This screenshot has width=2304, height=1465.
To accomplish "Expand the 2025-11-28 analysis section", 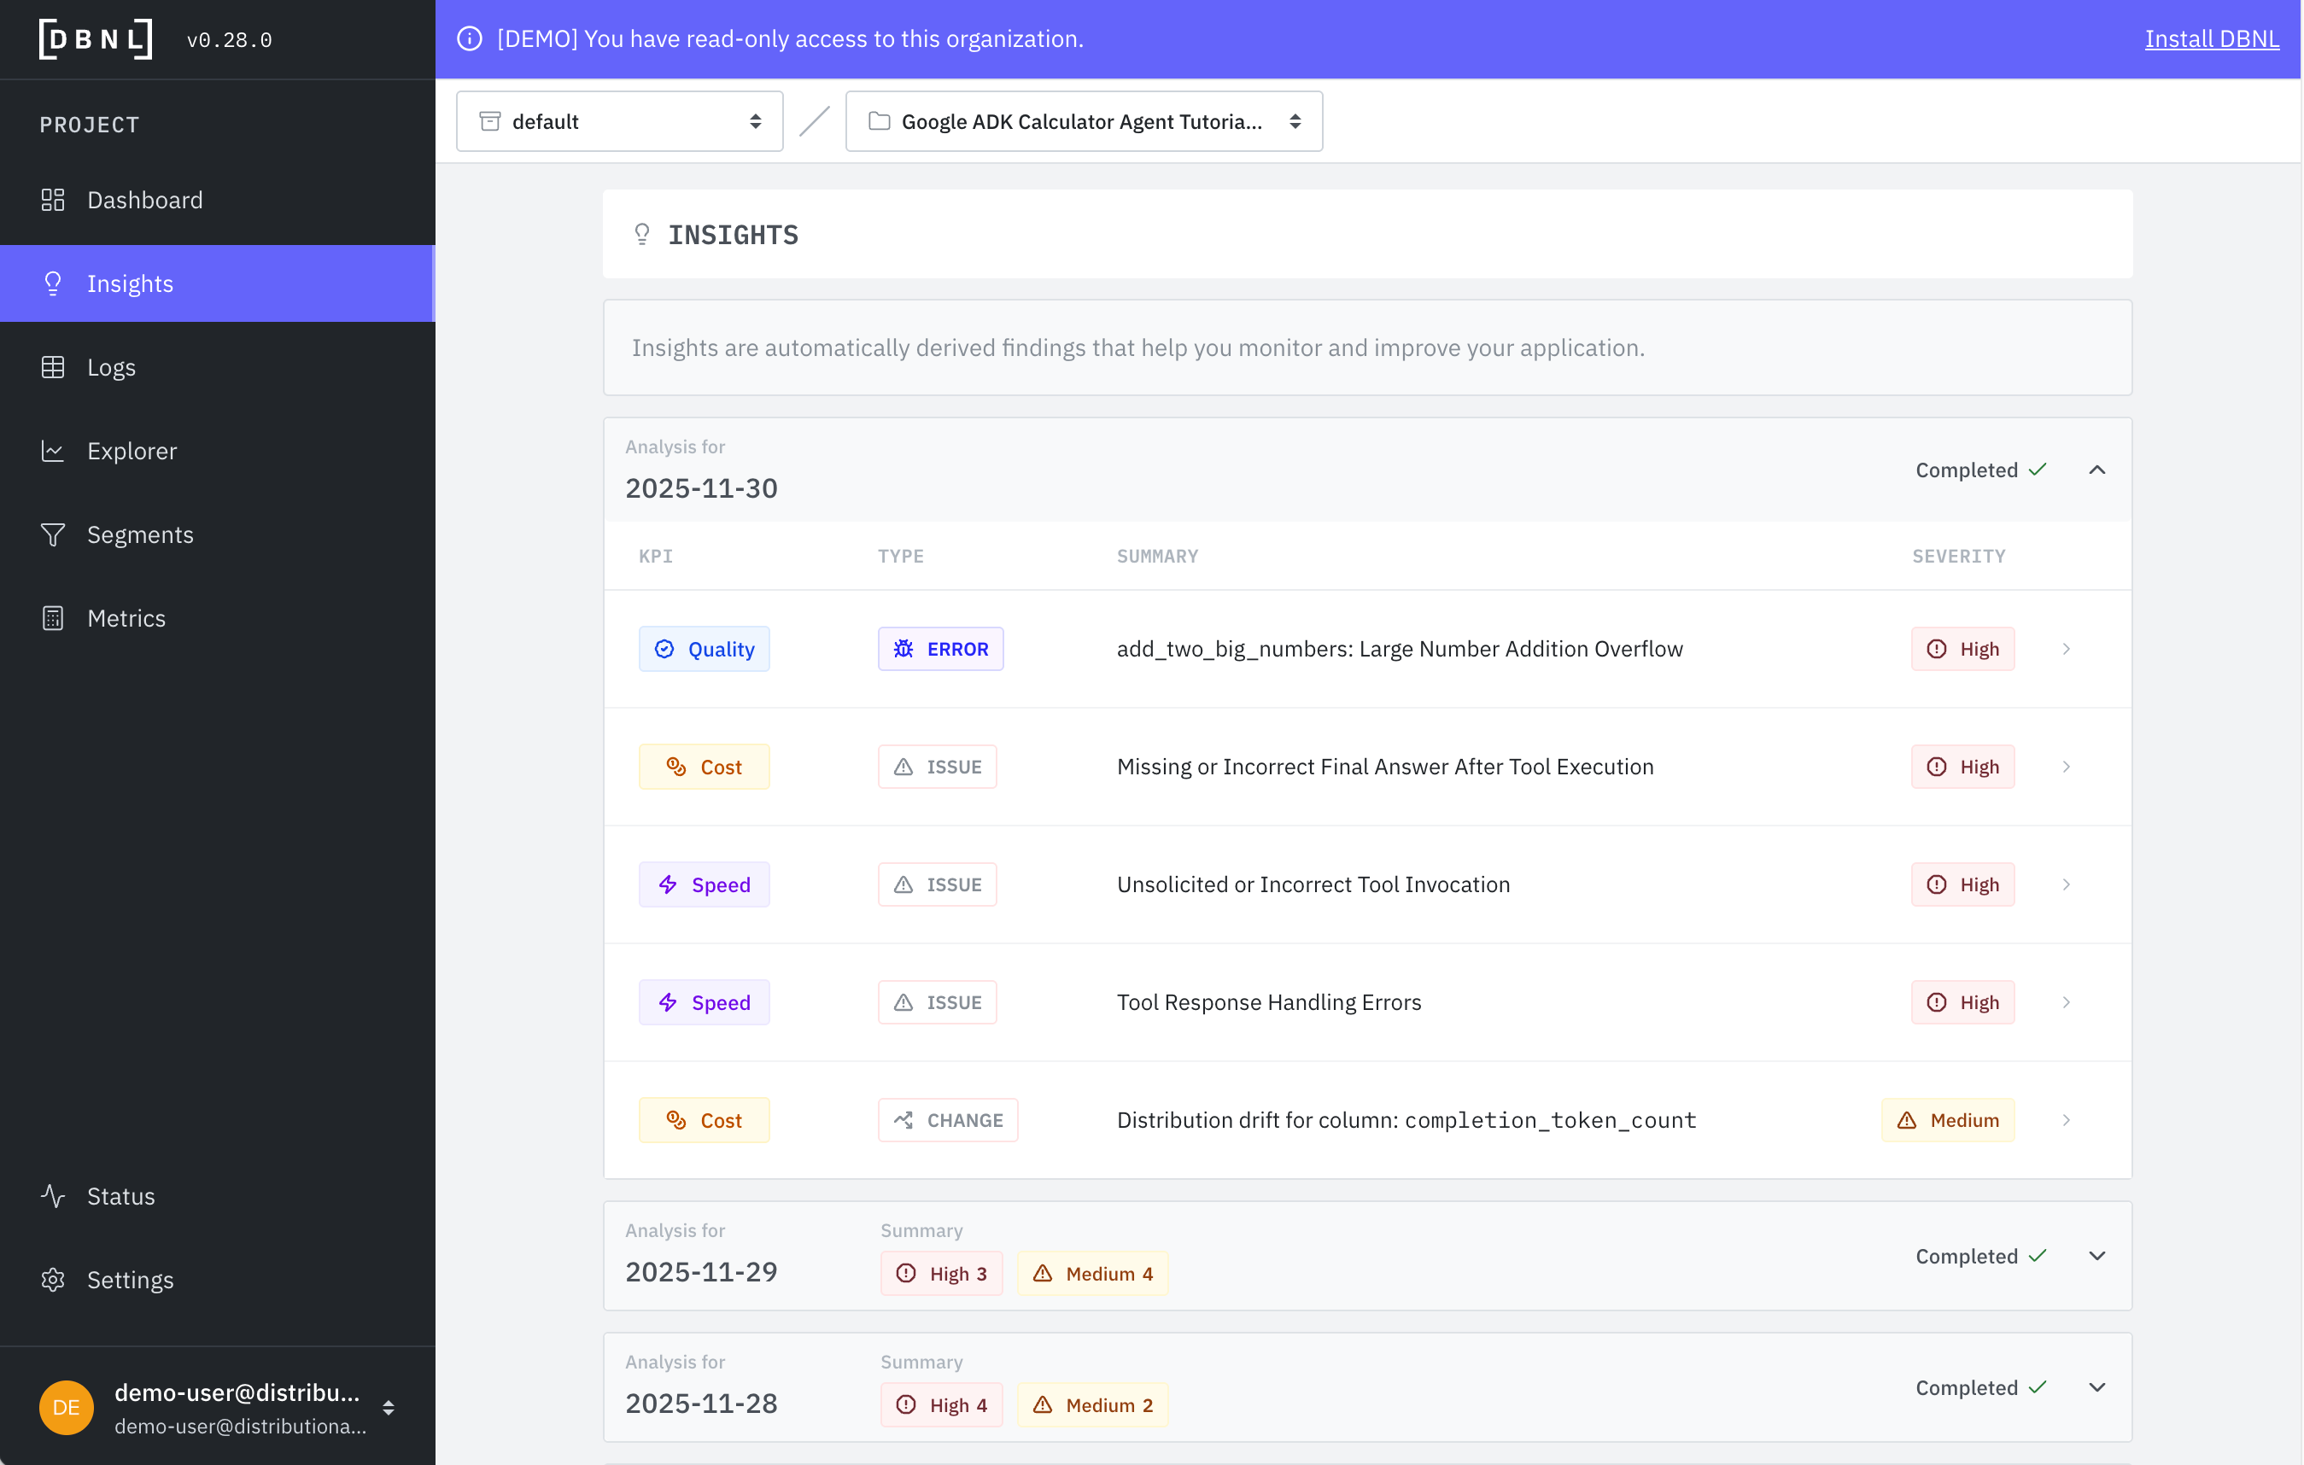I will tap(2097, 1388).
